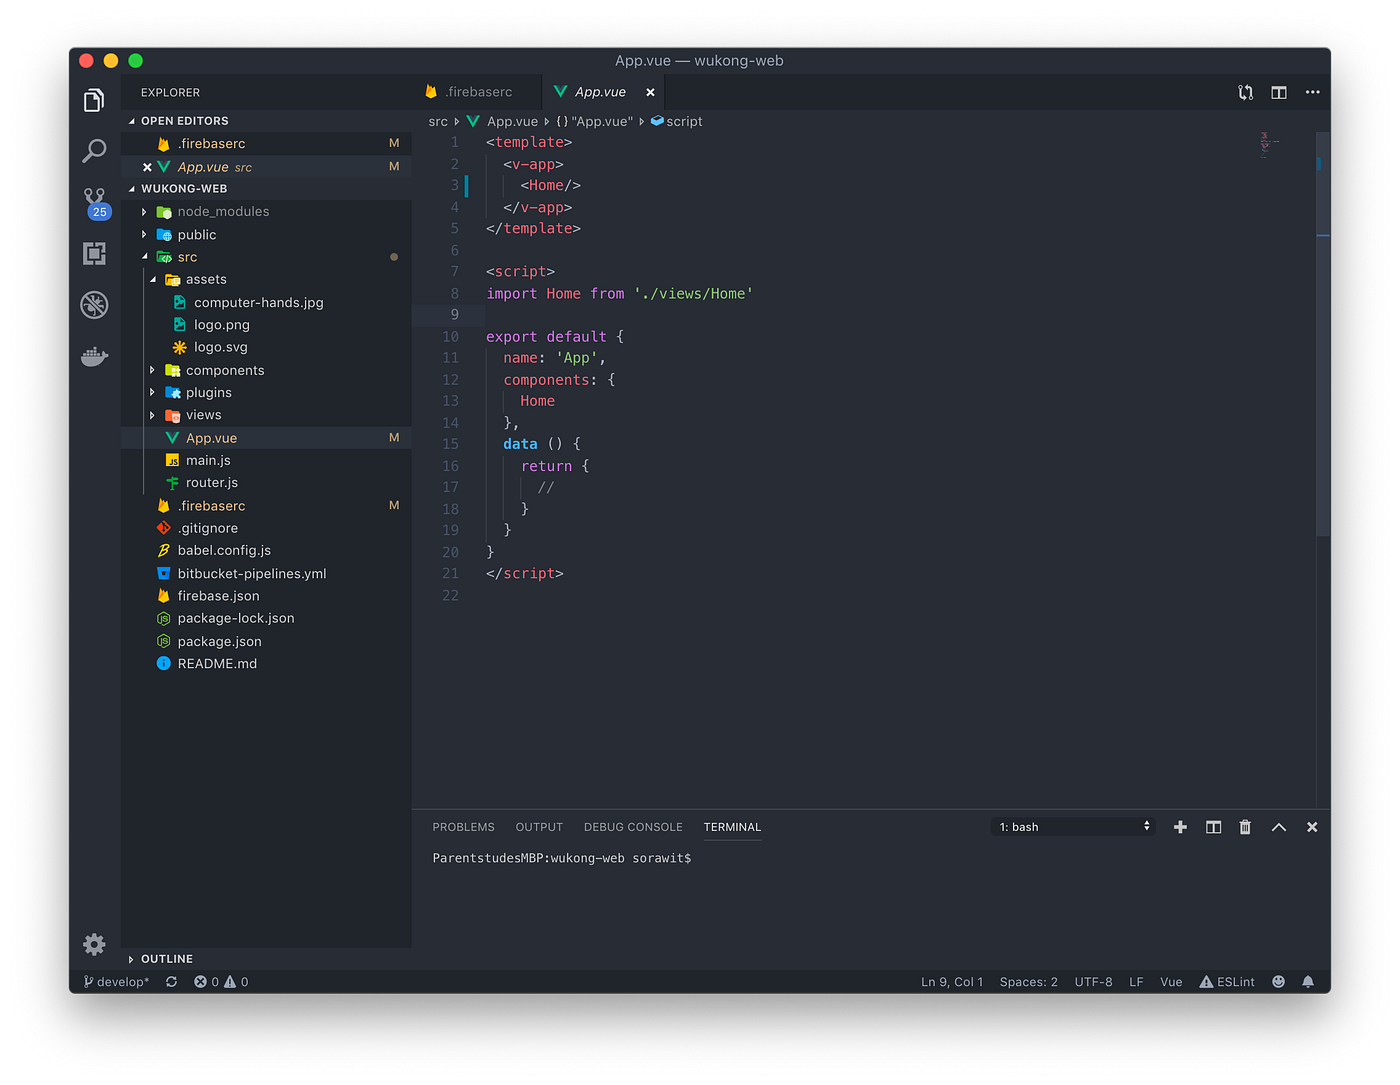The image size is (1400, 1085).
Task: Click the Docker icon in the activity bar
Action: coord(94,356)
